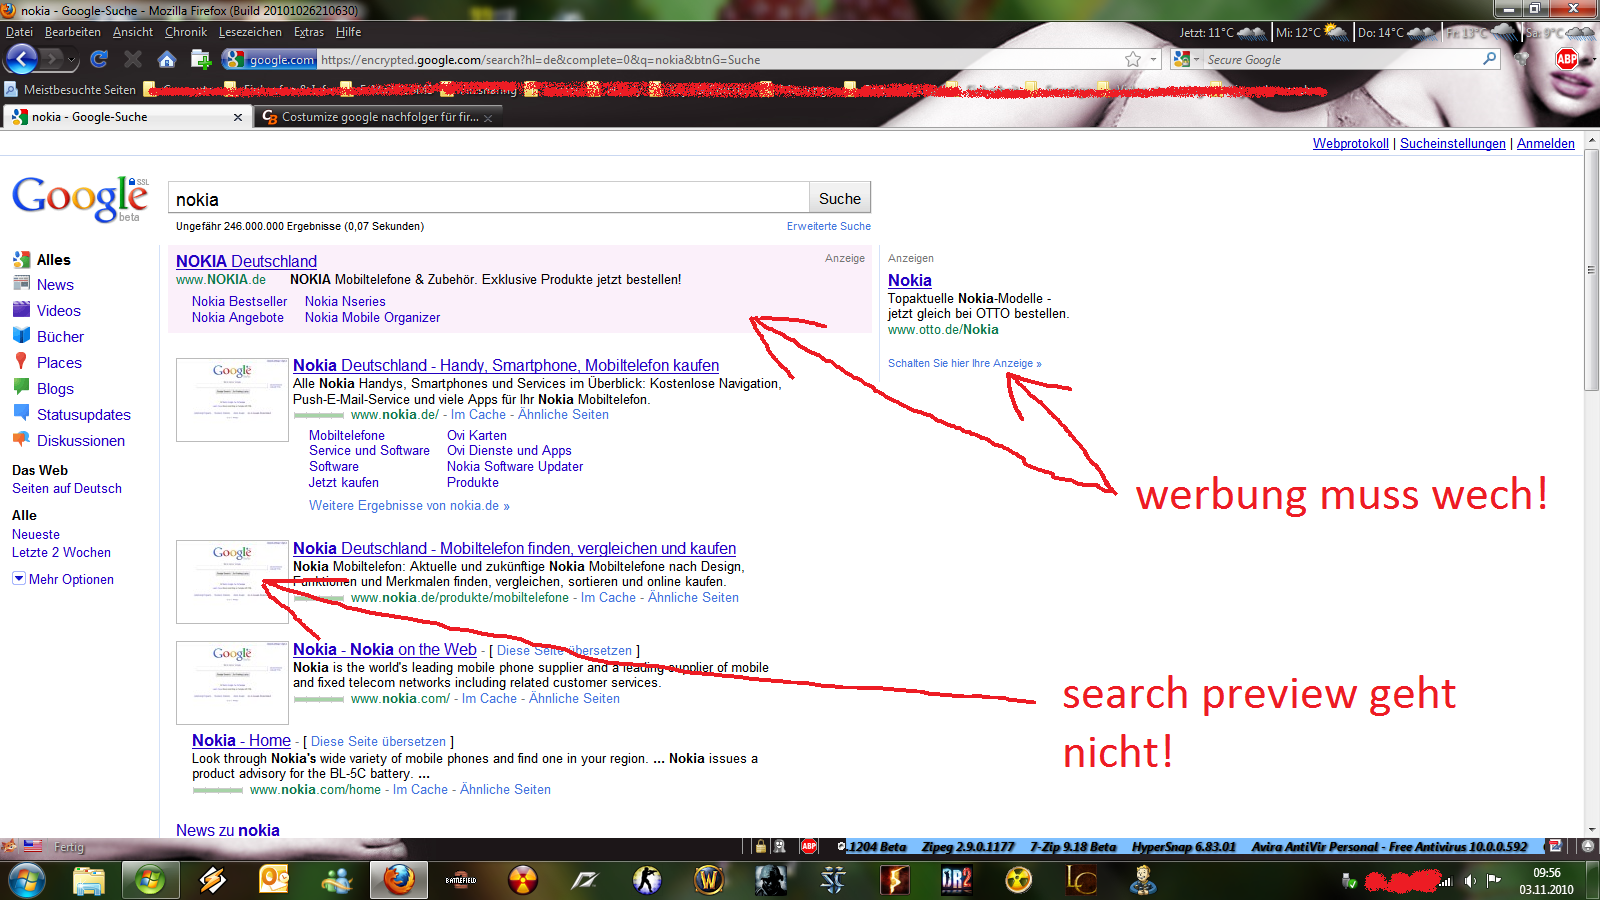Open the Lesezeichen menu
This screenshot has width=1600, height=900.
(250, 32)
